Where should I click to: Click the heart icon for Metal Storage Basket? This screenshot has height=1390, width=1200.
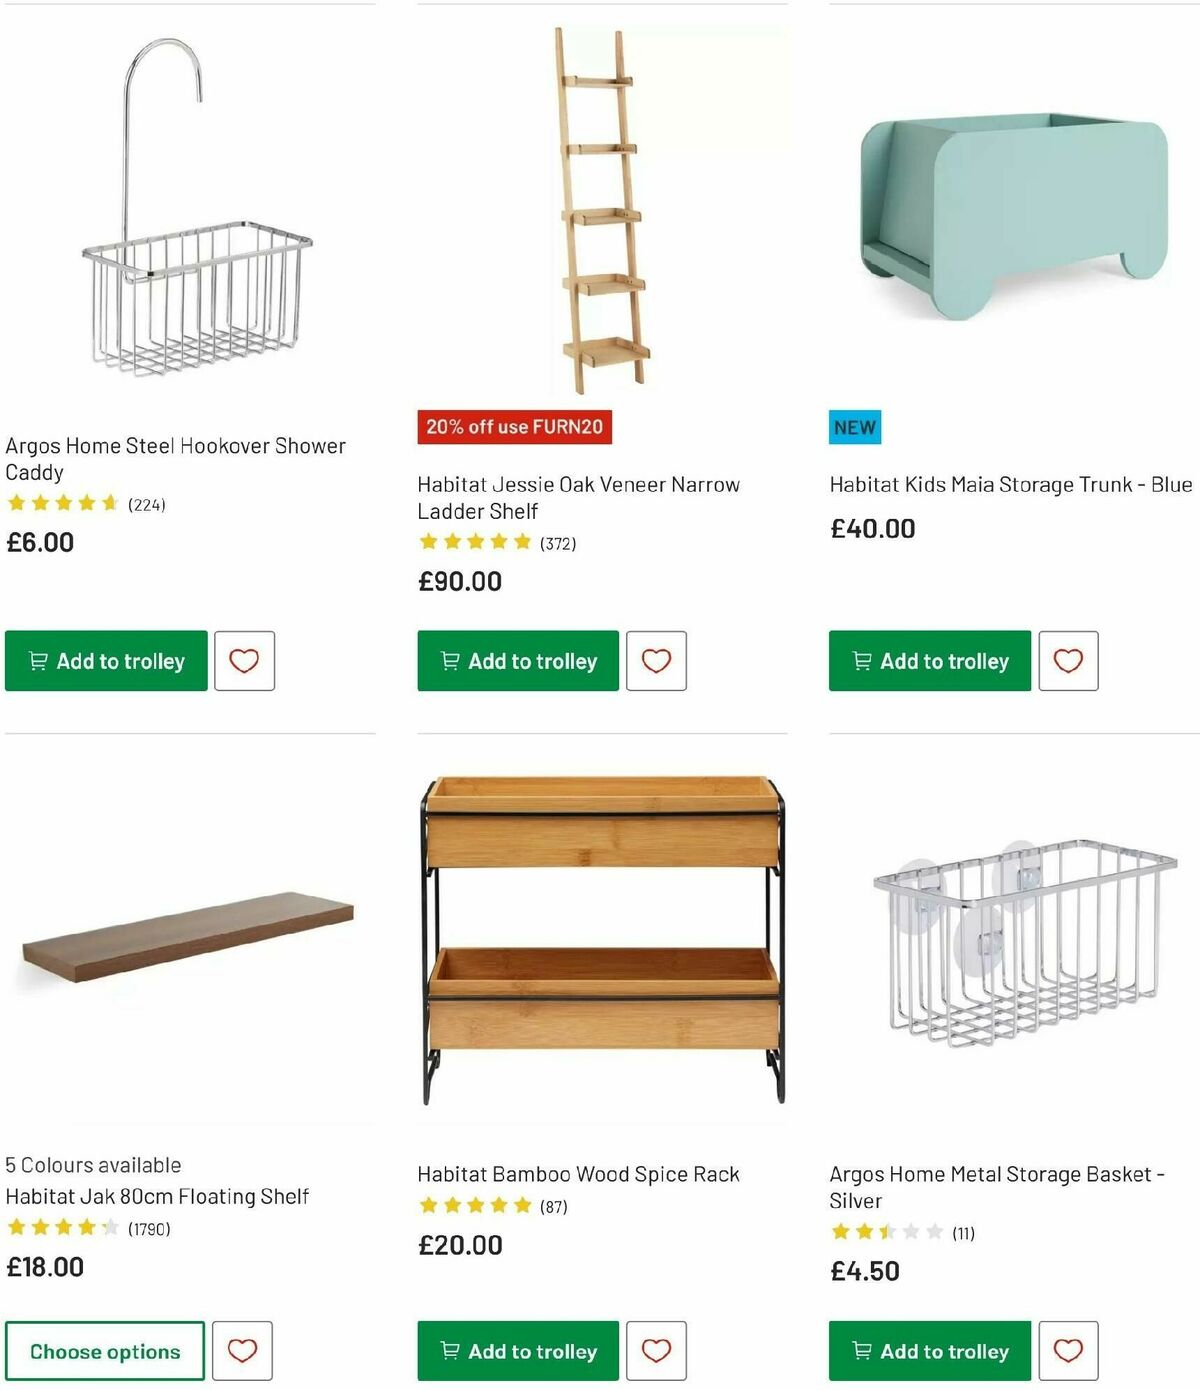click(x=1068, y=1350)
